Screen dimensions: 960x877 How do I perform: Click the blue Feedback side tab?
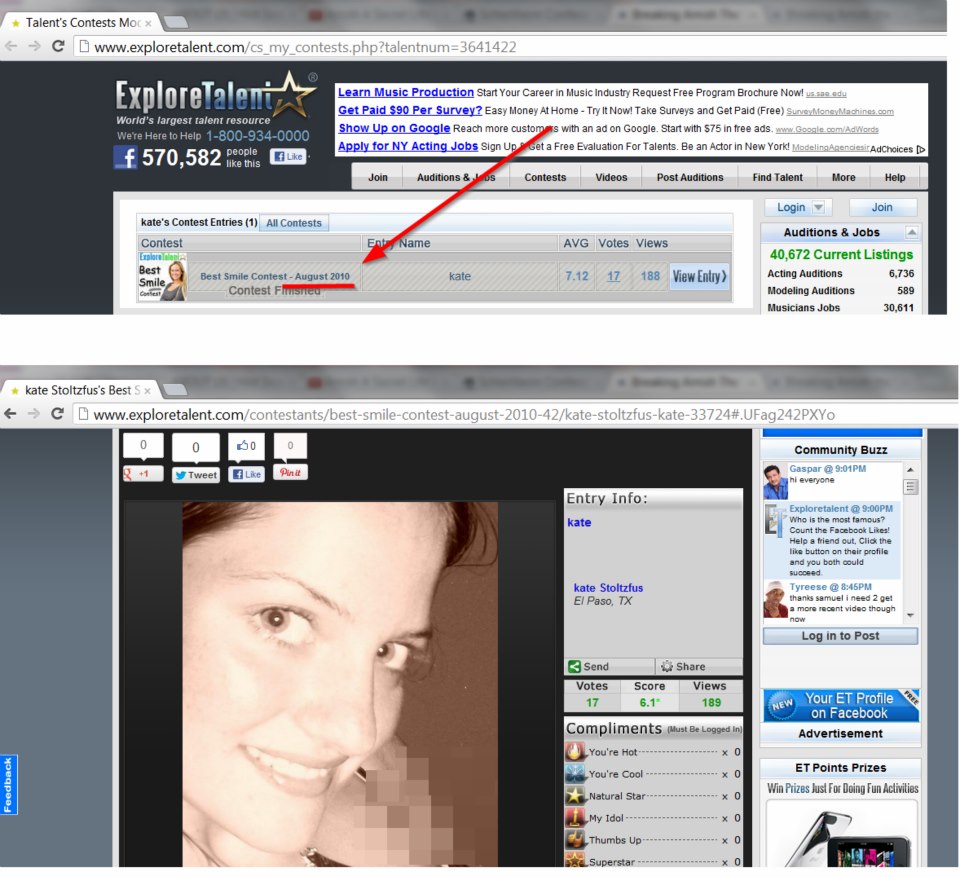click(x=9, y=784)
